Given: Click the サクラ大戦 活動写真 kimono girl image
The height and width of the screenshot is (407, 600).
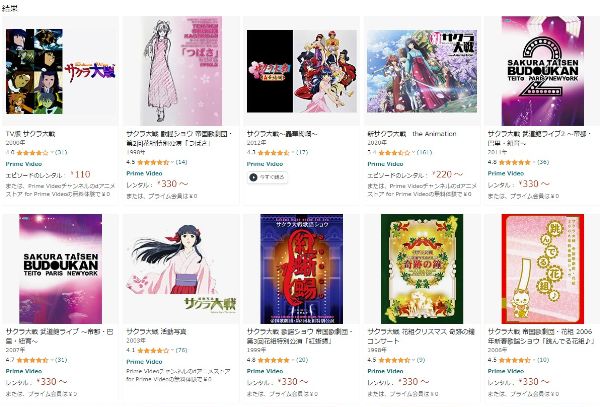Looking at the screenshot, I should (181, 269).
